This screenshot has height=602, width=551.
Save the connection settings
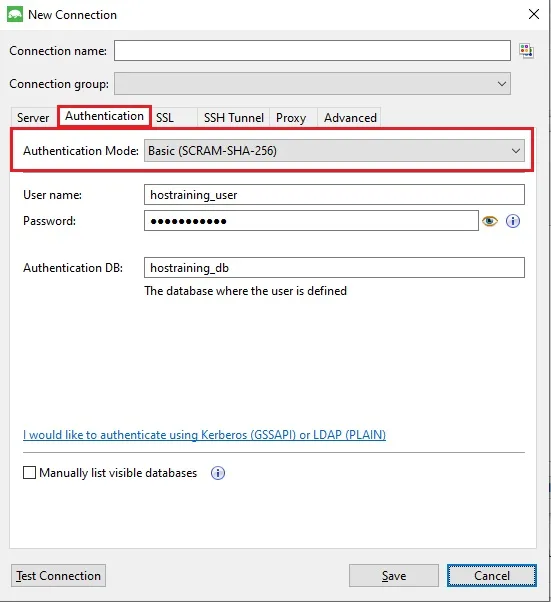(x=394, y=576)
